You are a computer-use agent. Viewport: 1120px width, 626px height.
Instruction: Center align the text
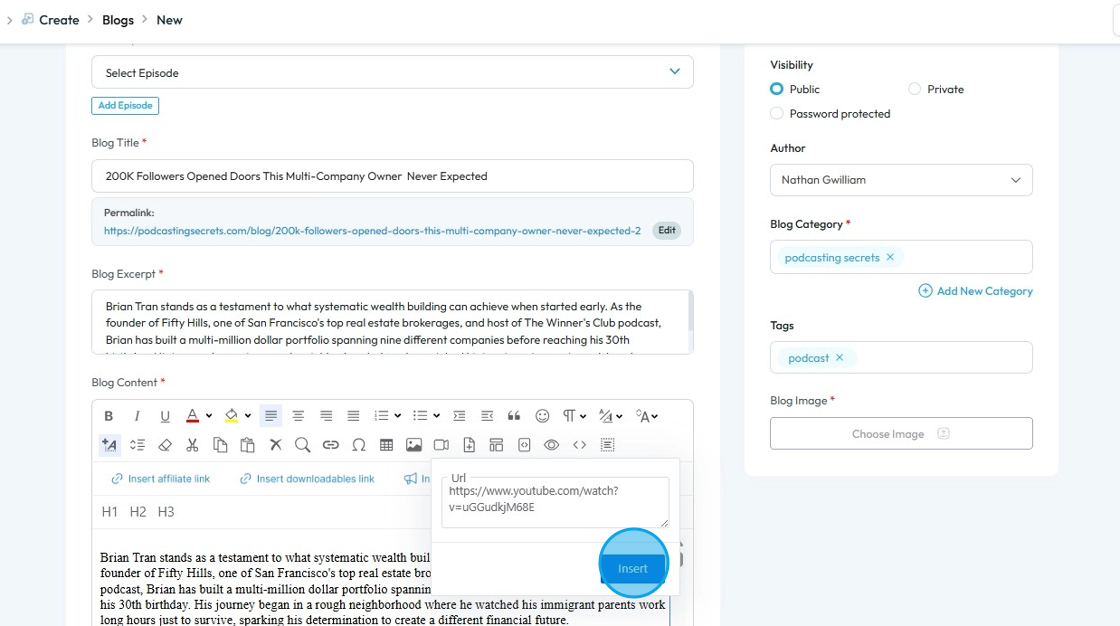(x=299, y=416)
